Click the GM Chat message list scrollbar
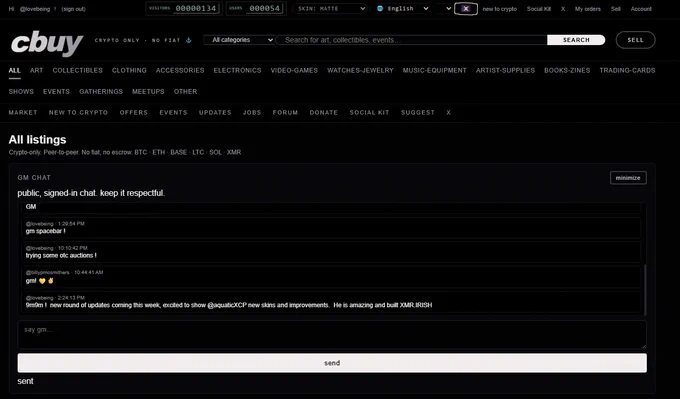Viewport: 680px width, 399px height. [x=645, y=290]
